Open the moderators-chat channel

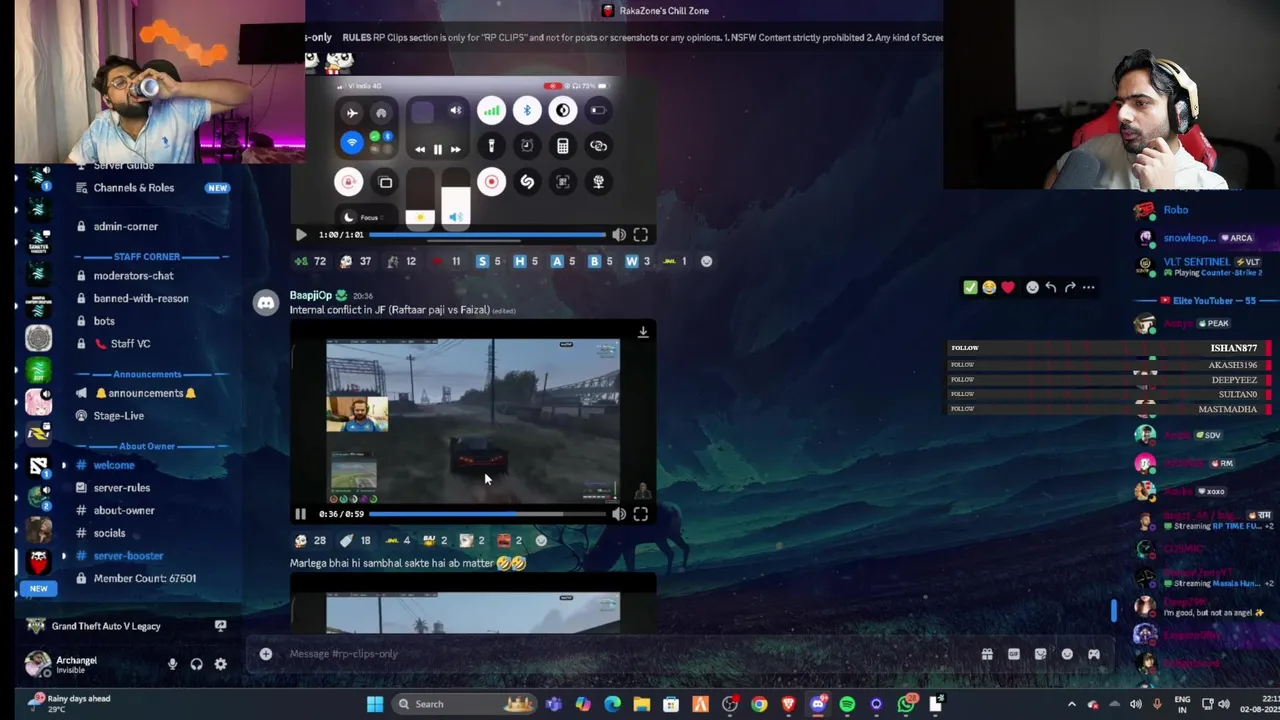[x=133, y=276]
